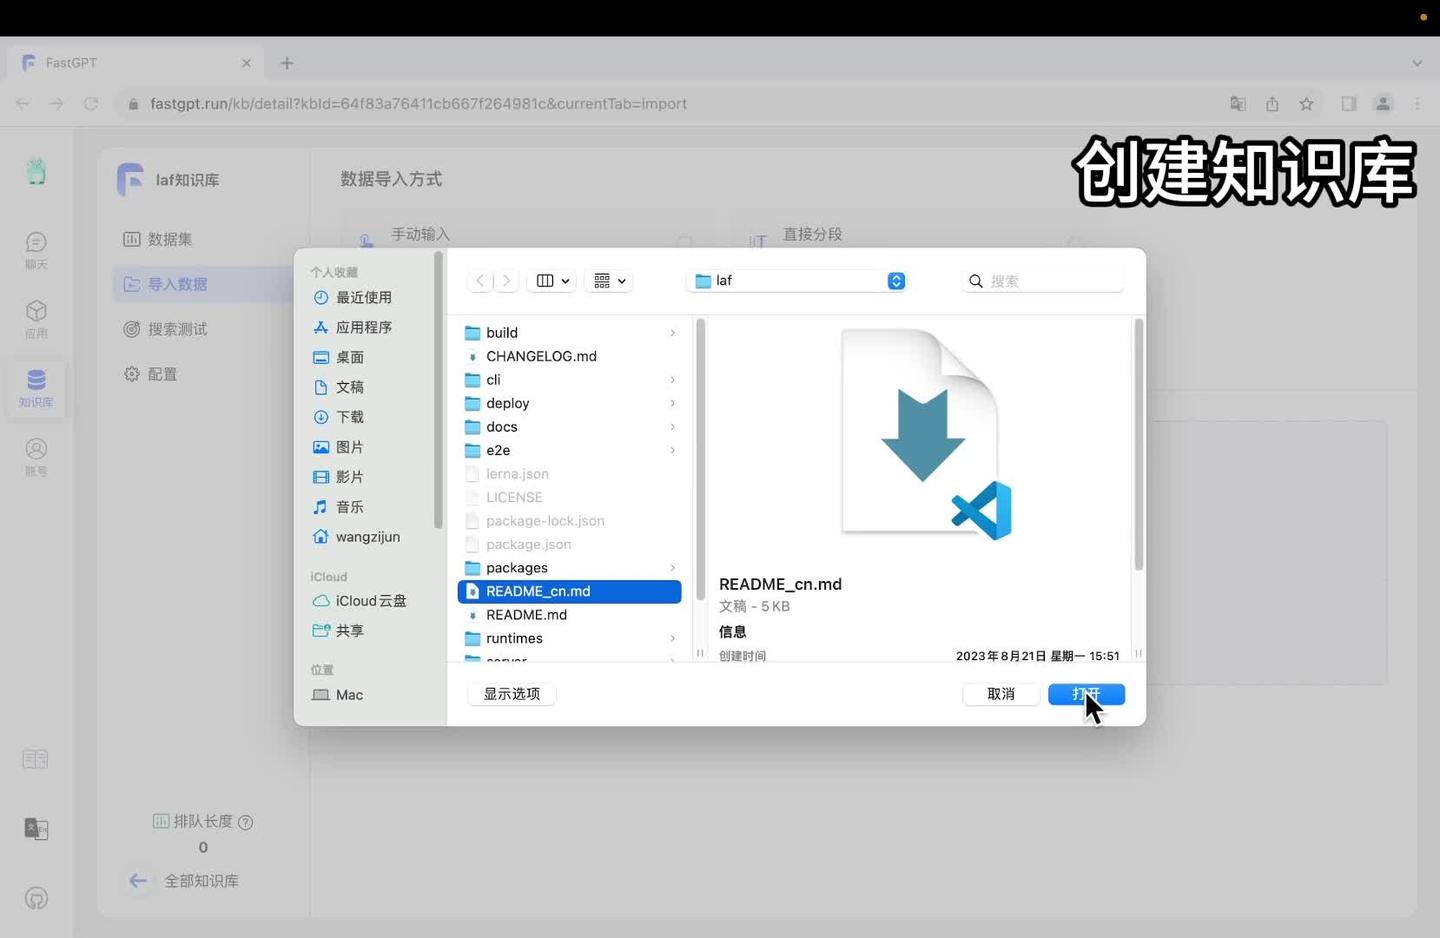Open the laf folder path dropdown
1440x938 pixels.
(x=895, y=281)
